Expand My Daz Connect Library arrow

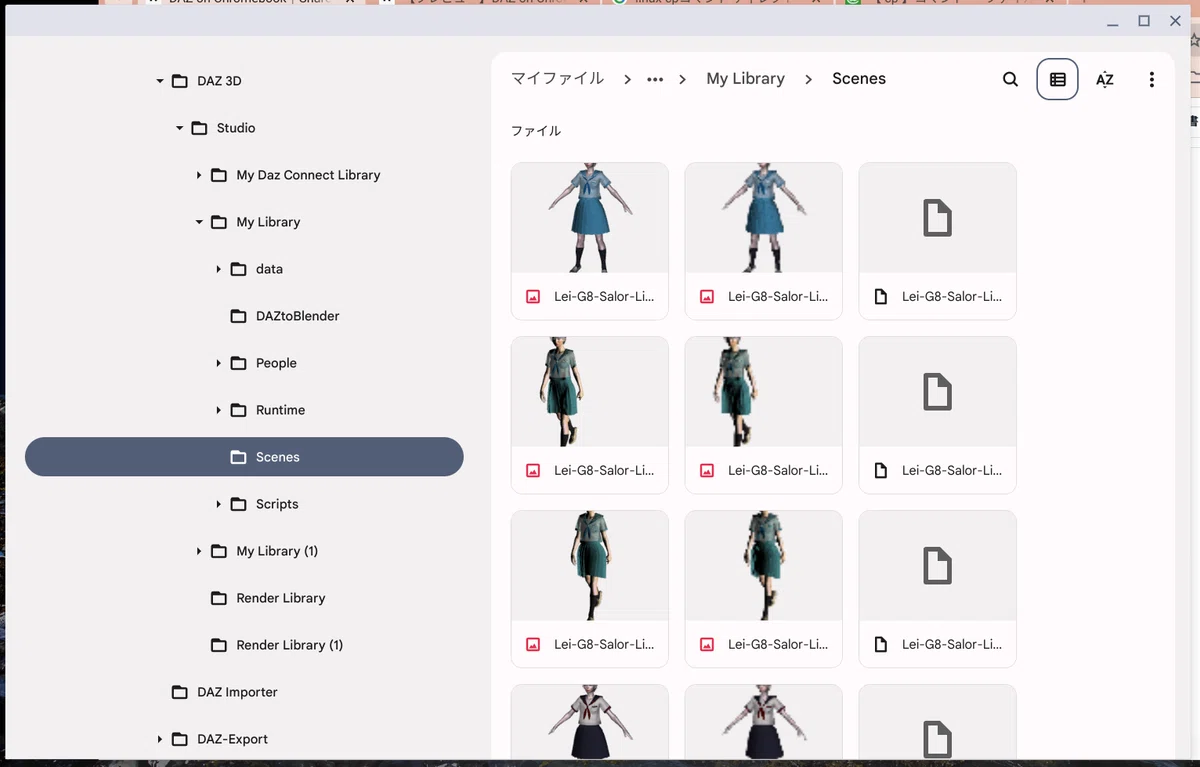(199, 175)
